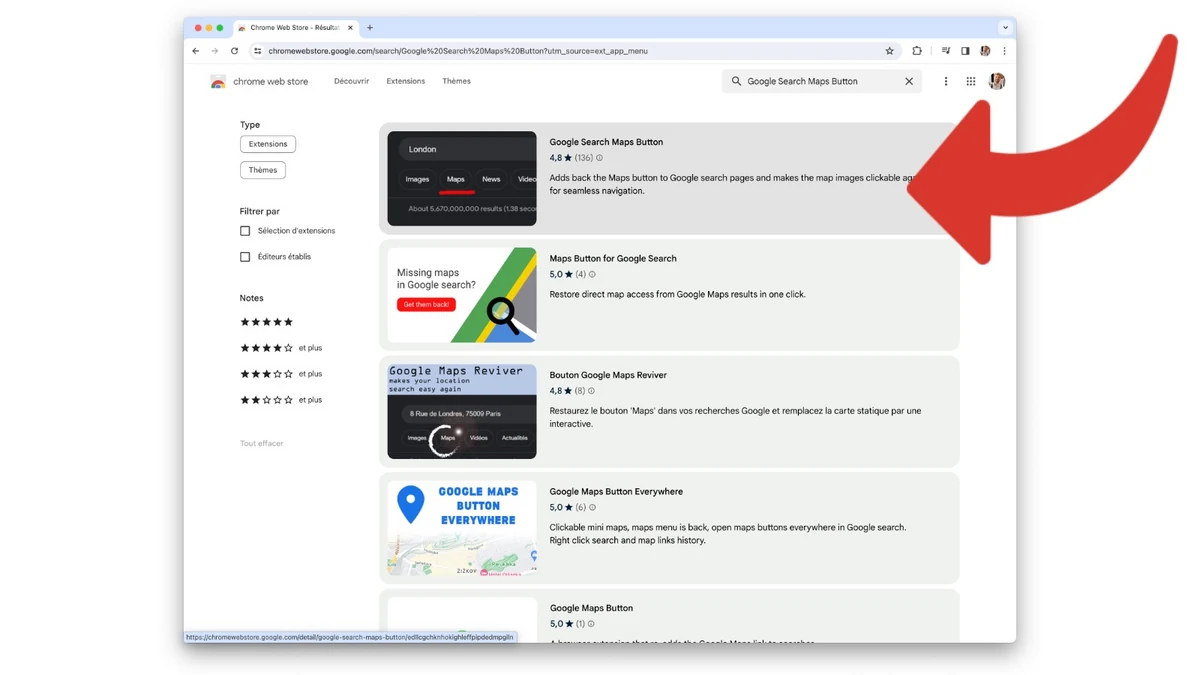The height and width of the screenshot is (675, 1200).
Task: Click description 'Adds back the Maps button'
Action: [x=732, y=184]
